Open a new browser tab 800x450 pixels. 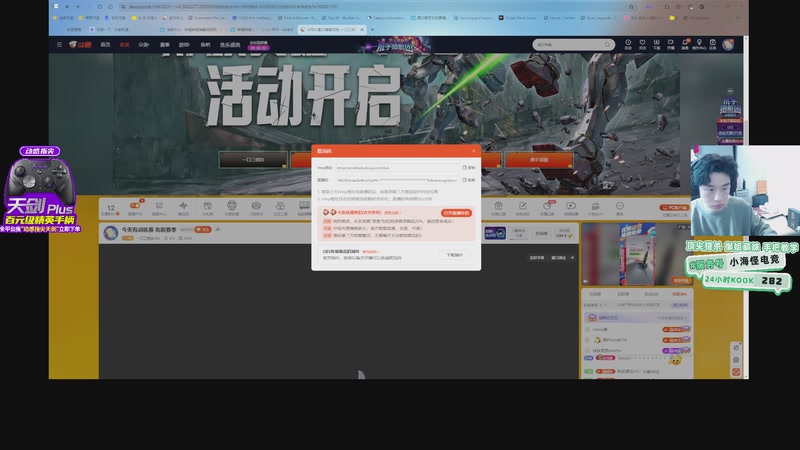(x=372, y=30)
